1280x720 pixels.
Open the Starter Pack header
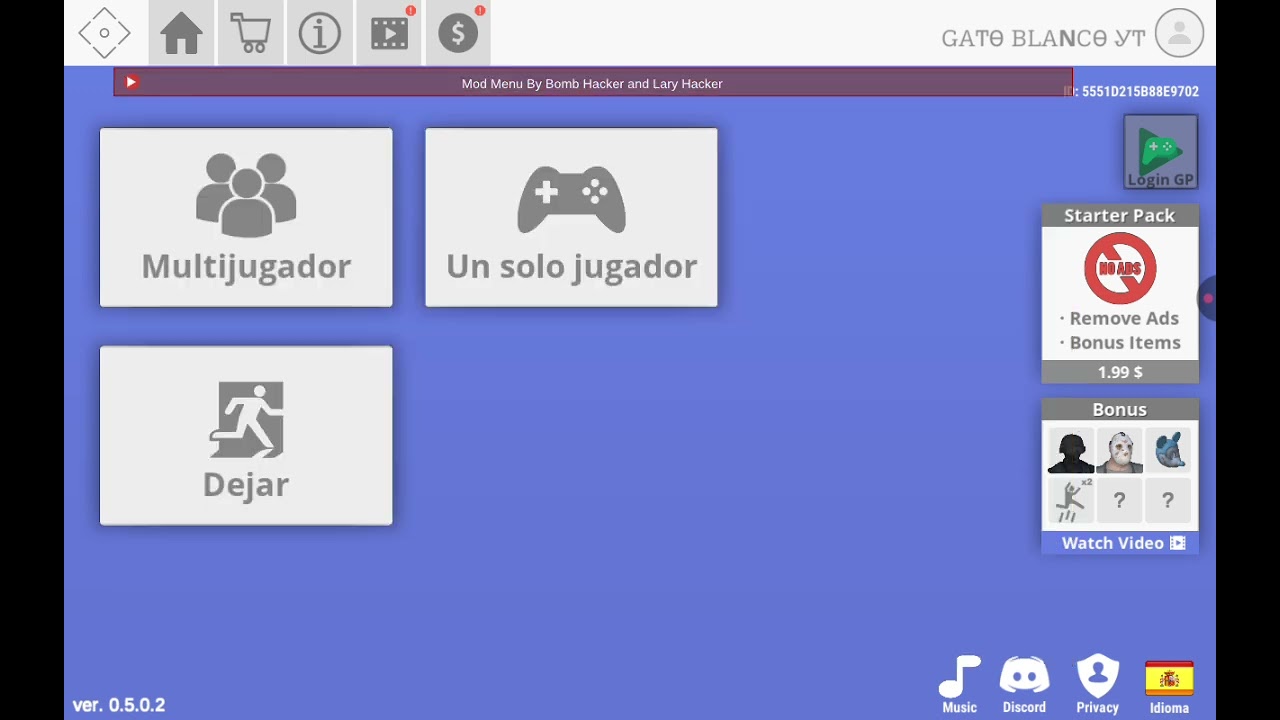tap(1120, 215)
